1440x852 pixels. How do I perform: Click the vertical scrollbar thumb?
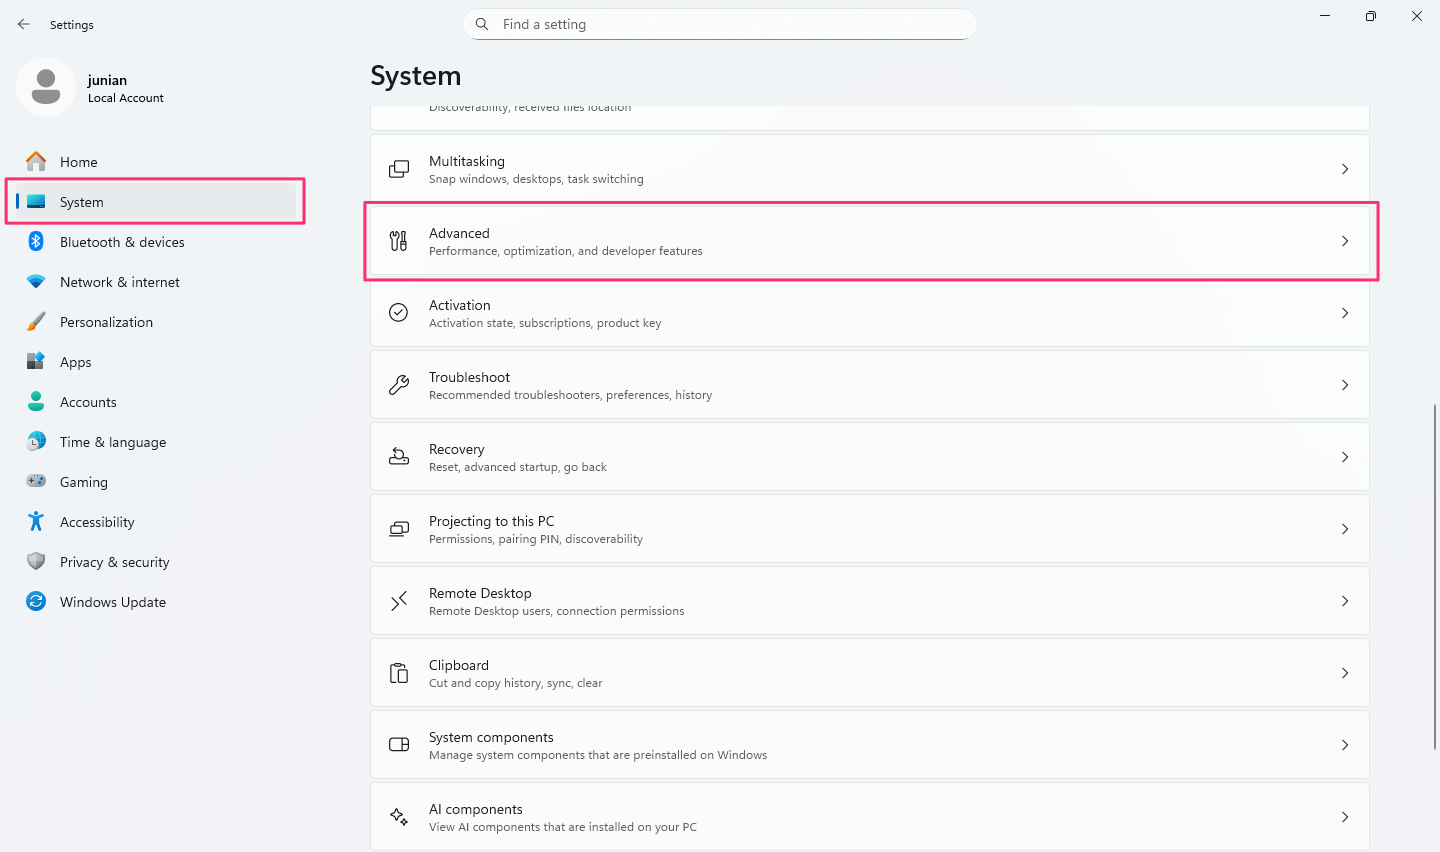pyautogui.click(x=1435, y=577)
